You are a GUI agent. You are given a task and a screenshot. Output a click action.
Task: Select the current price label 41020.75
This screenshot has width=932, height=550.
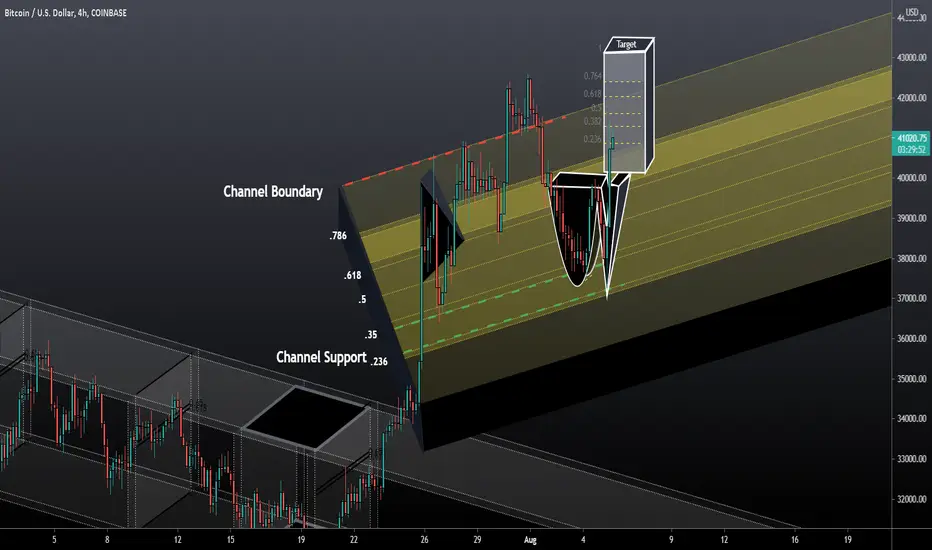point(912,138)
